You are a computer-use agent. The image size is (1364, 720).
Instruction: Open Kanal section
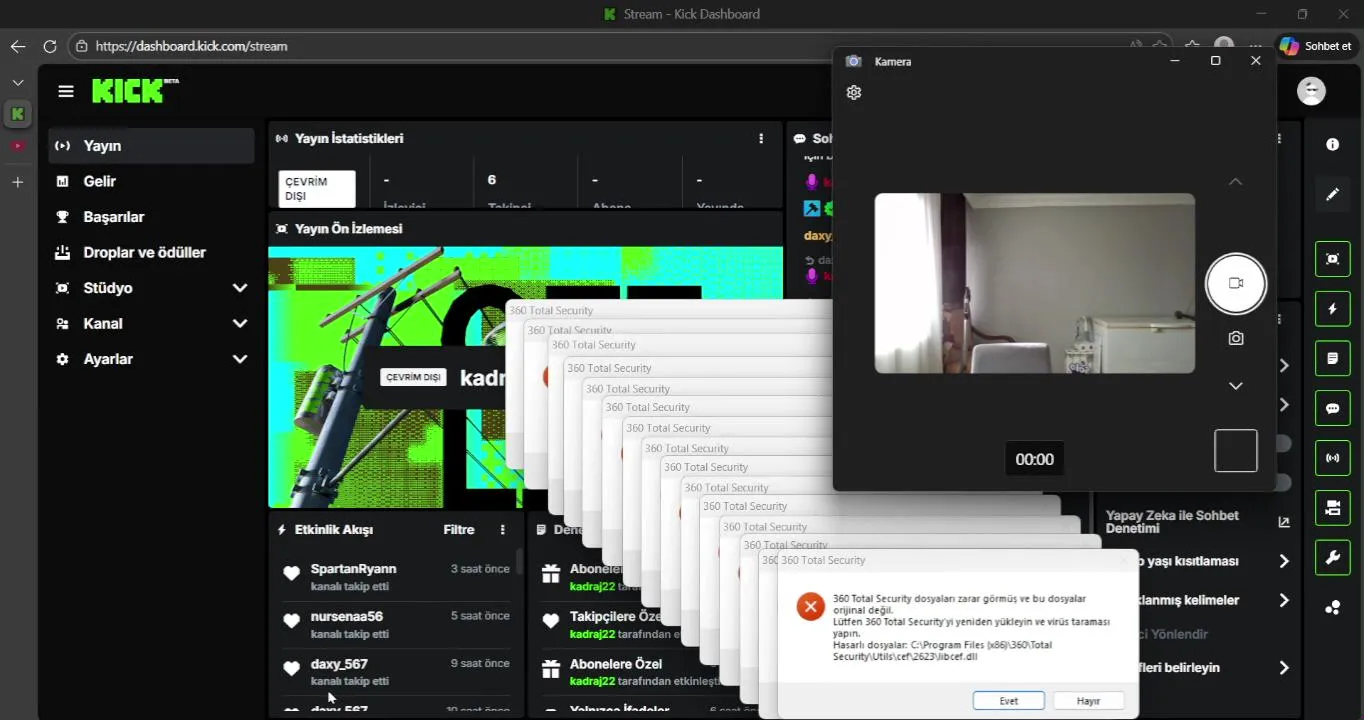tap(151, 324)
